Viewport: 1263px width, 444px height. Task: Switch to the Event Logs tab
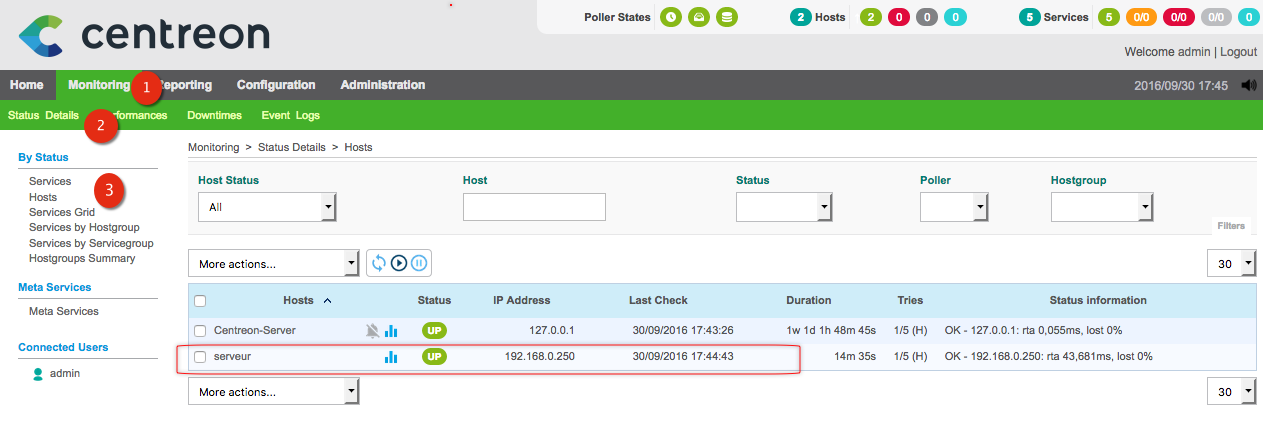pos(290,115)
